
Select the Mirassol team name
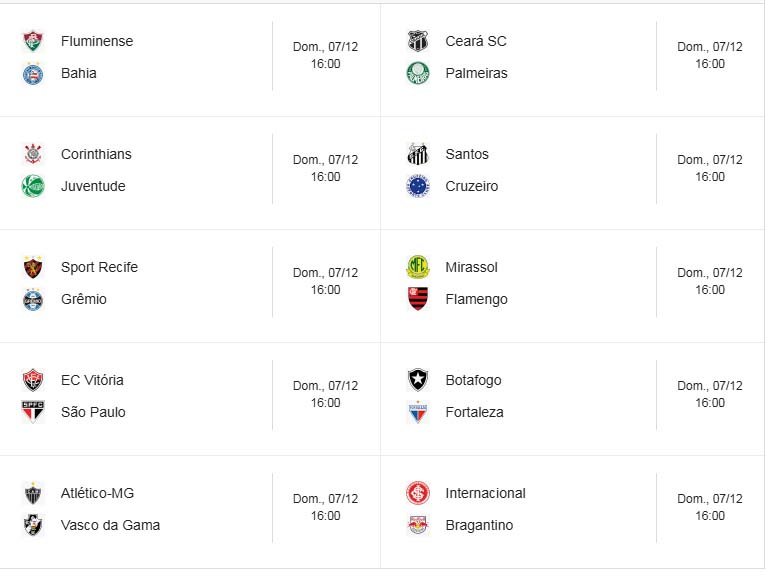pyautogui.click(x=471, y=267)
